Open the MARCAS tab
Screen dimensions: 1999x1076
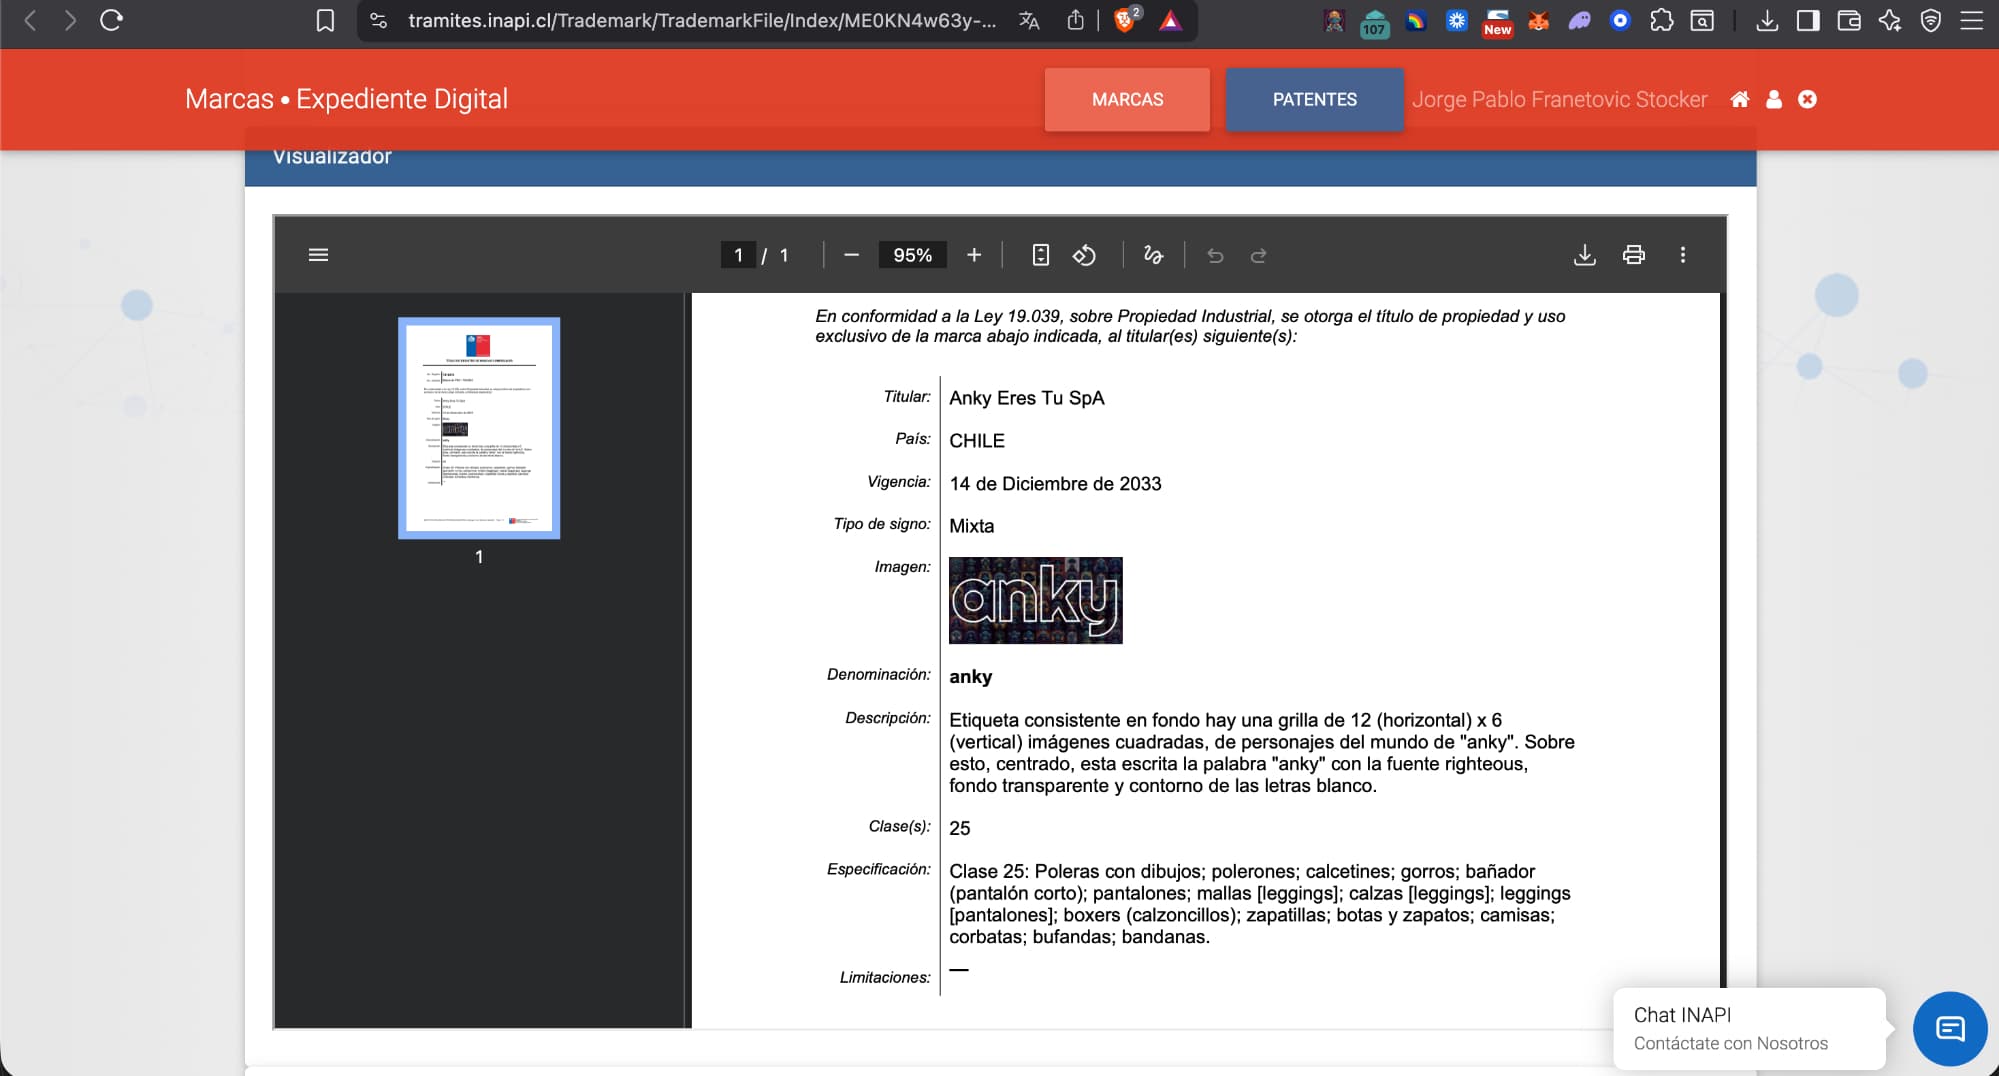(1127, 99)
